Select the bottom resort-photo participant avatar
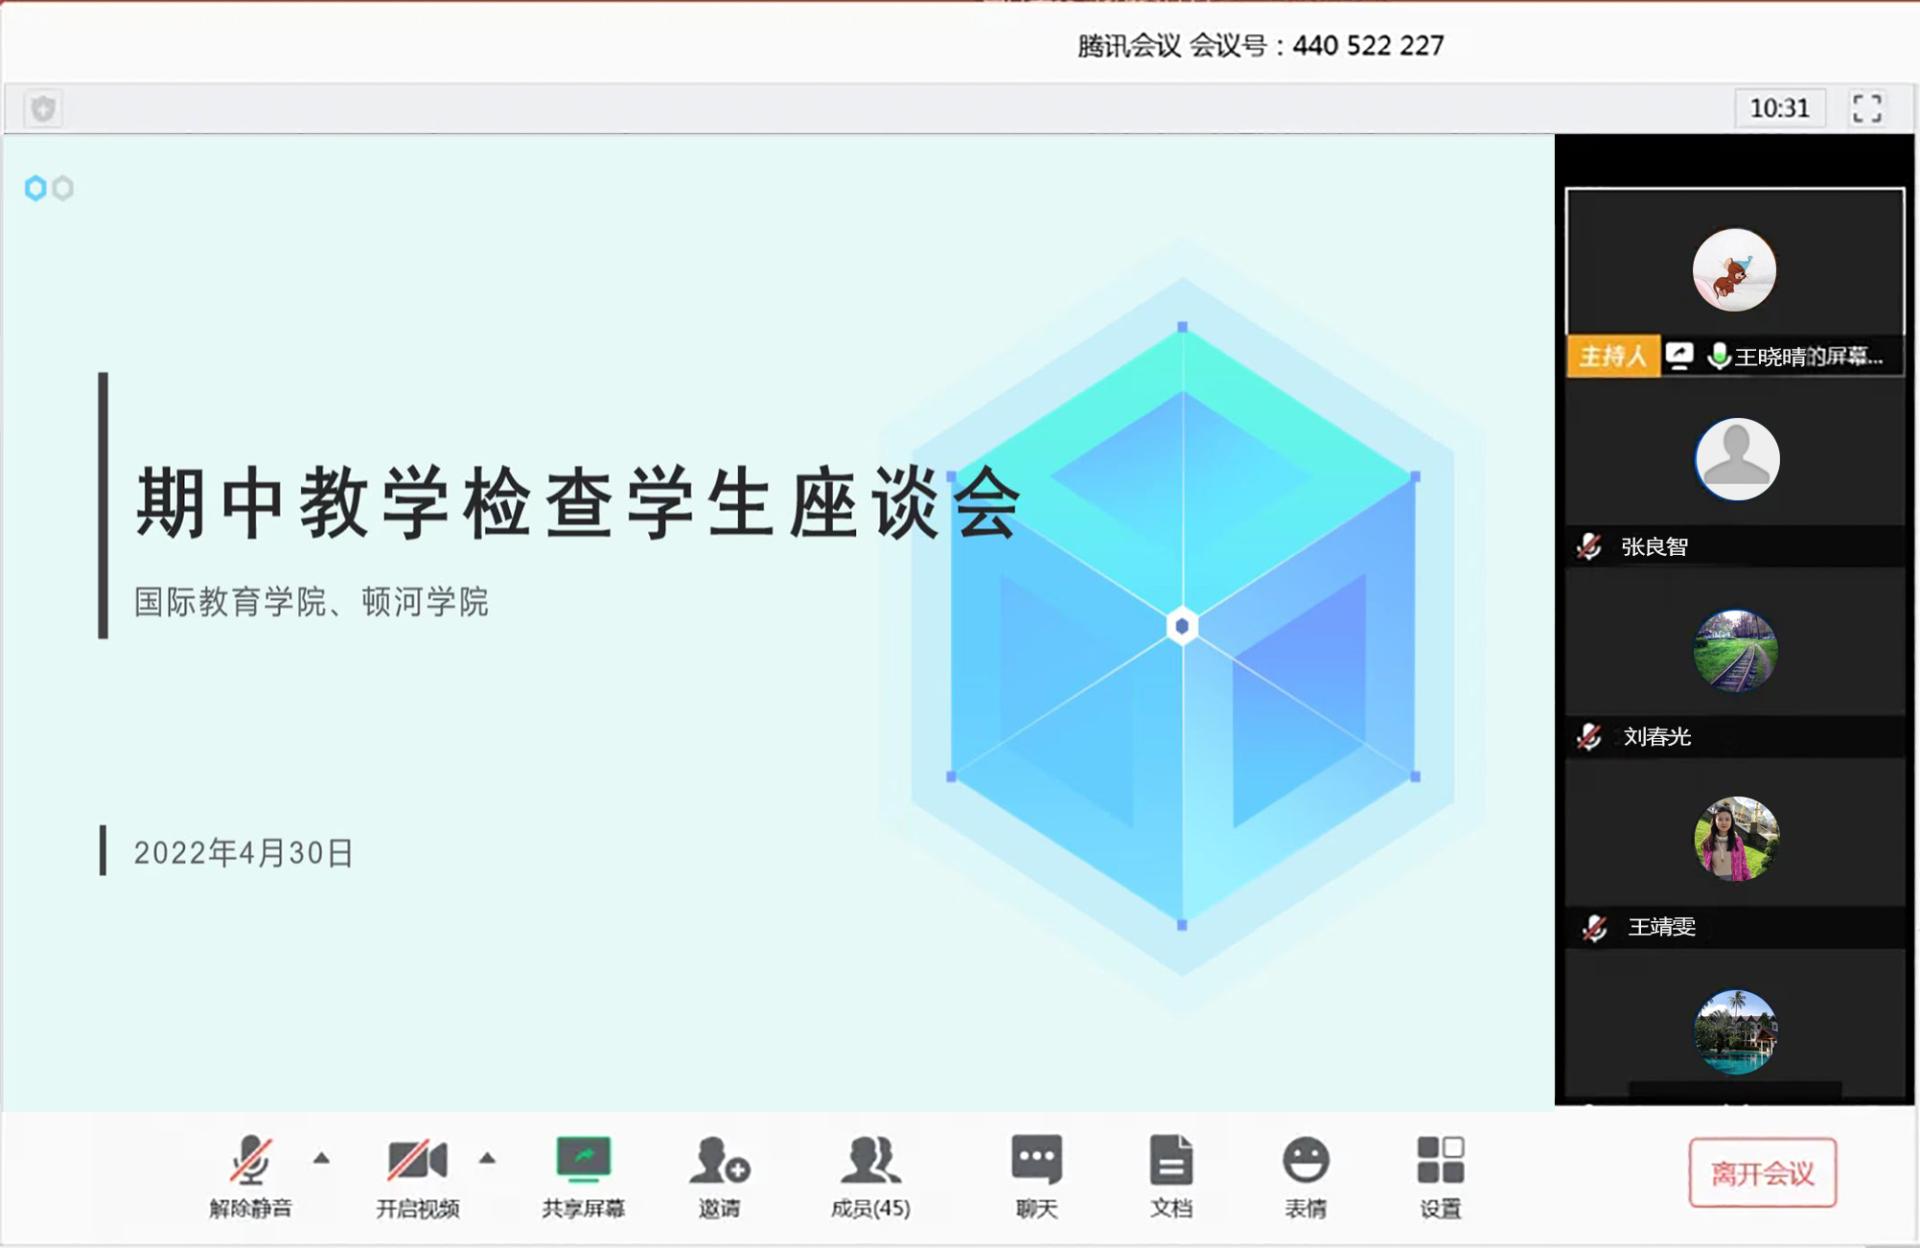 (x=1735, y=1031)
